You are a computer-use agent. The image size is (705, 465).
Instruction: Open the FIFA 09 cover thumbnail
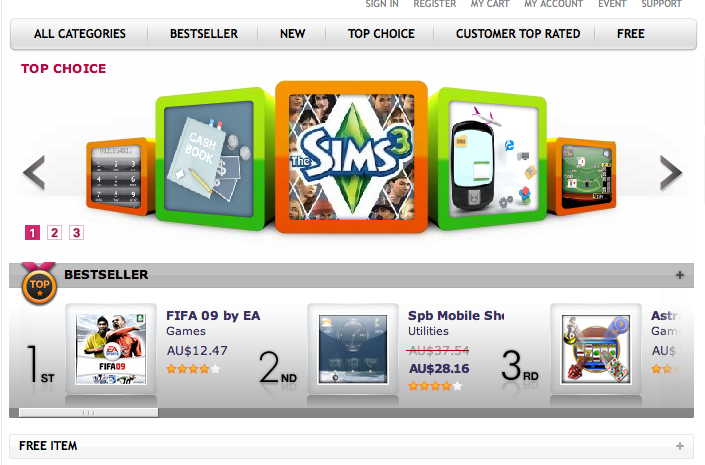pyautogui.click(x=111, y=349)
